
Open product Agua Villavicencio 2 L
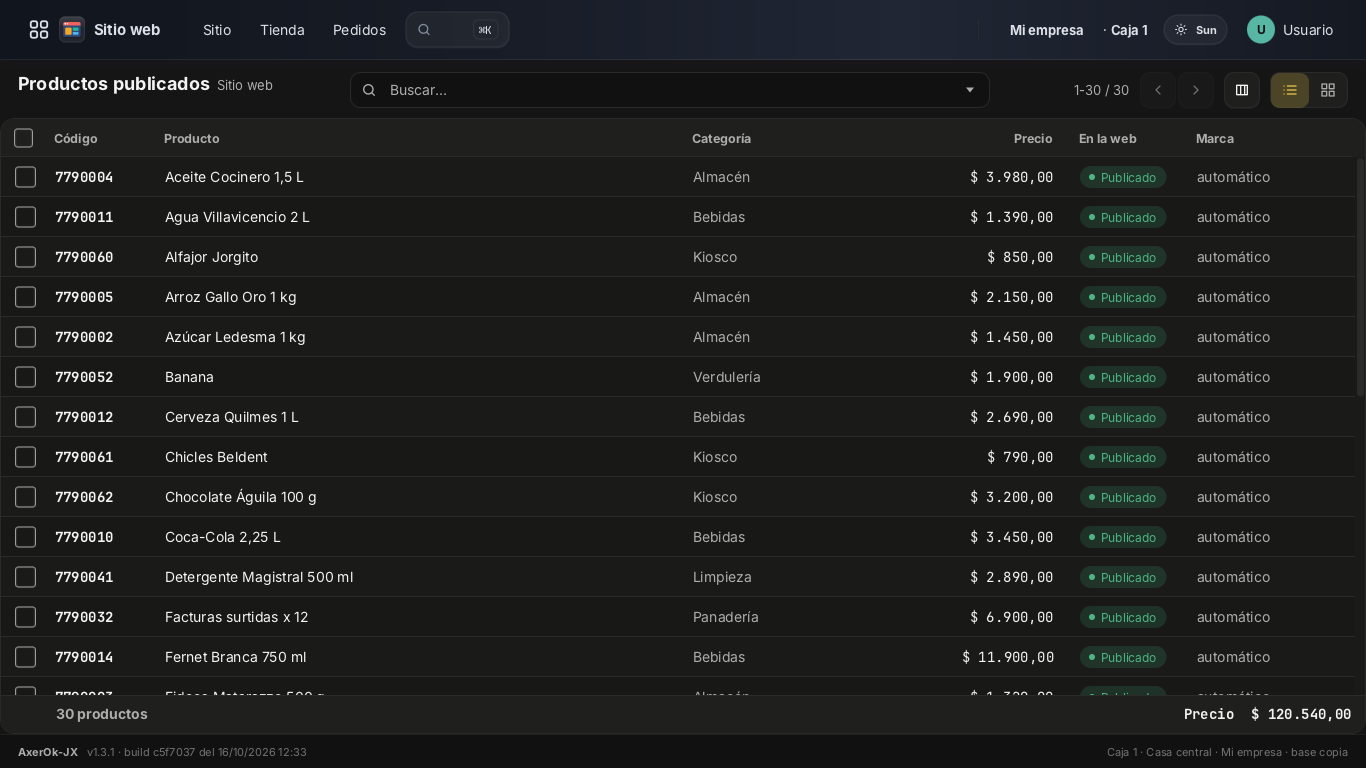[x=237, y=217]
